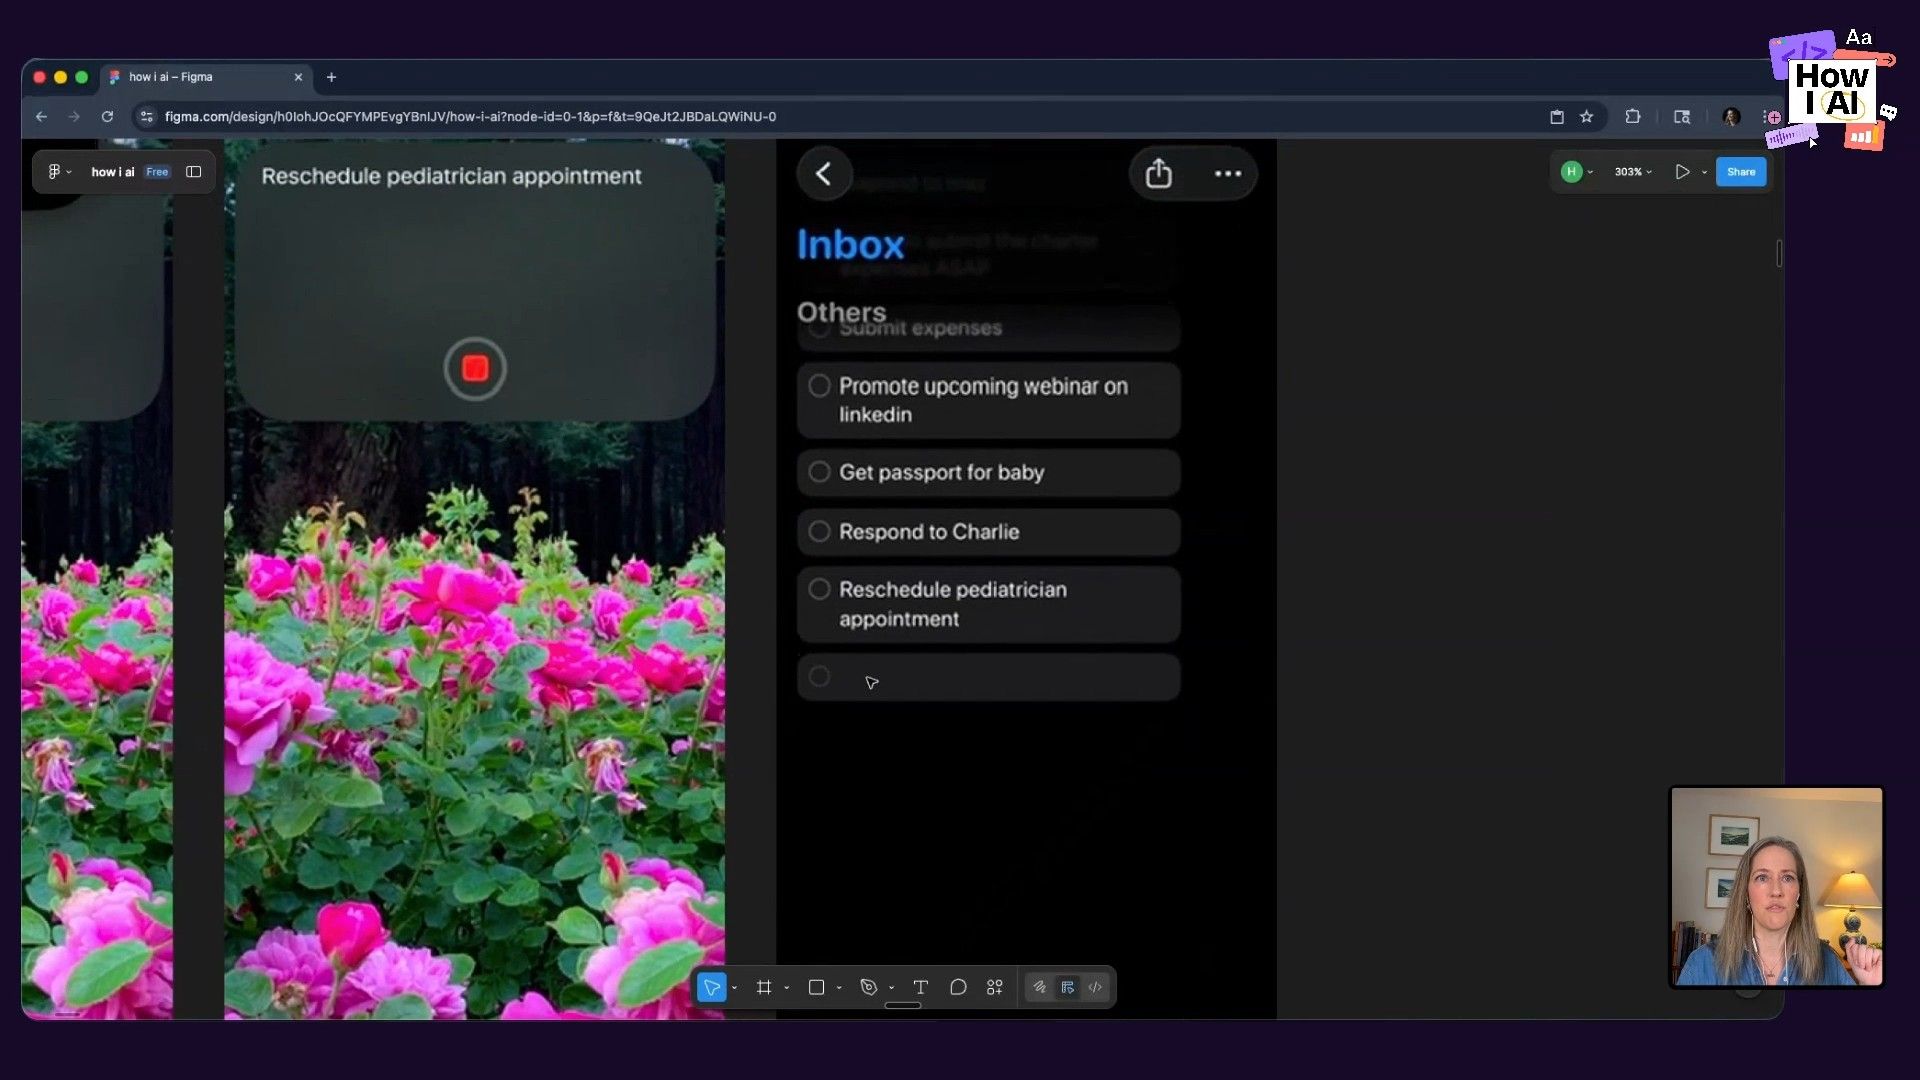Open the present options dropdown arrow
This screenshot has width=1920, height=1080.
tap(1705, 172)
